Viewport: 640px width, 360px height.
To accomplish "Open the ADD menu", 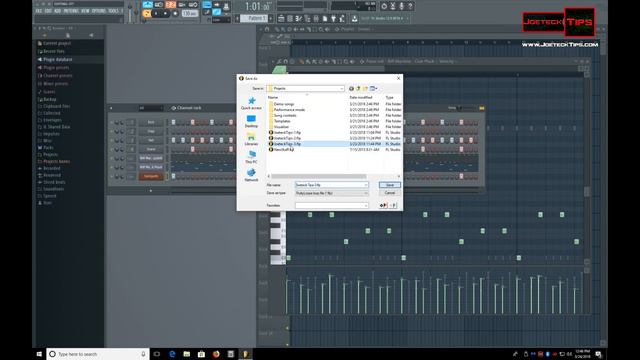I will pyautogui.click(x=58, y=11).
